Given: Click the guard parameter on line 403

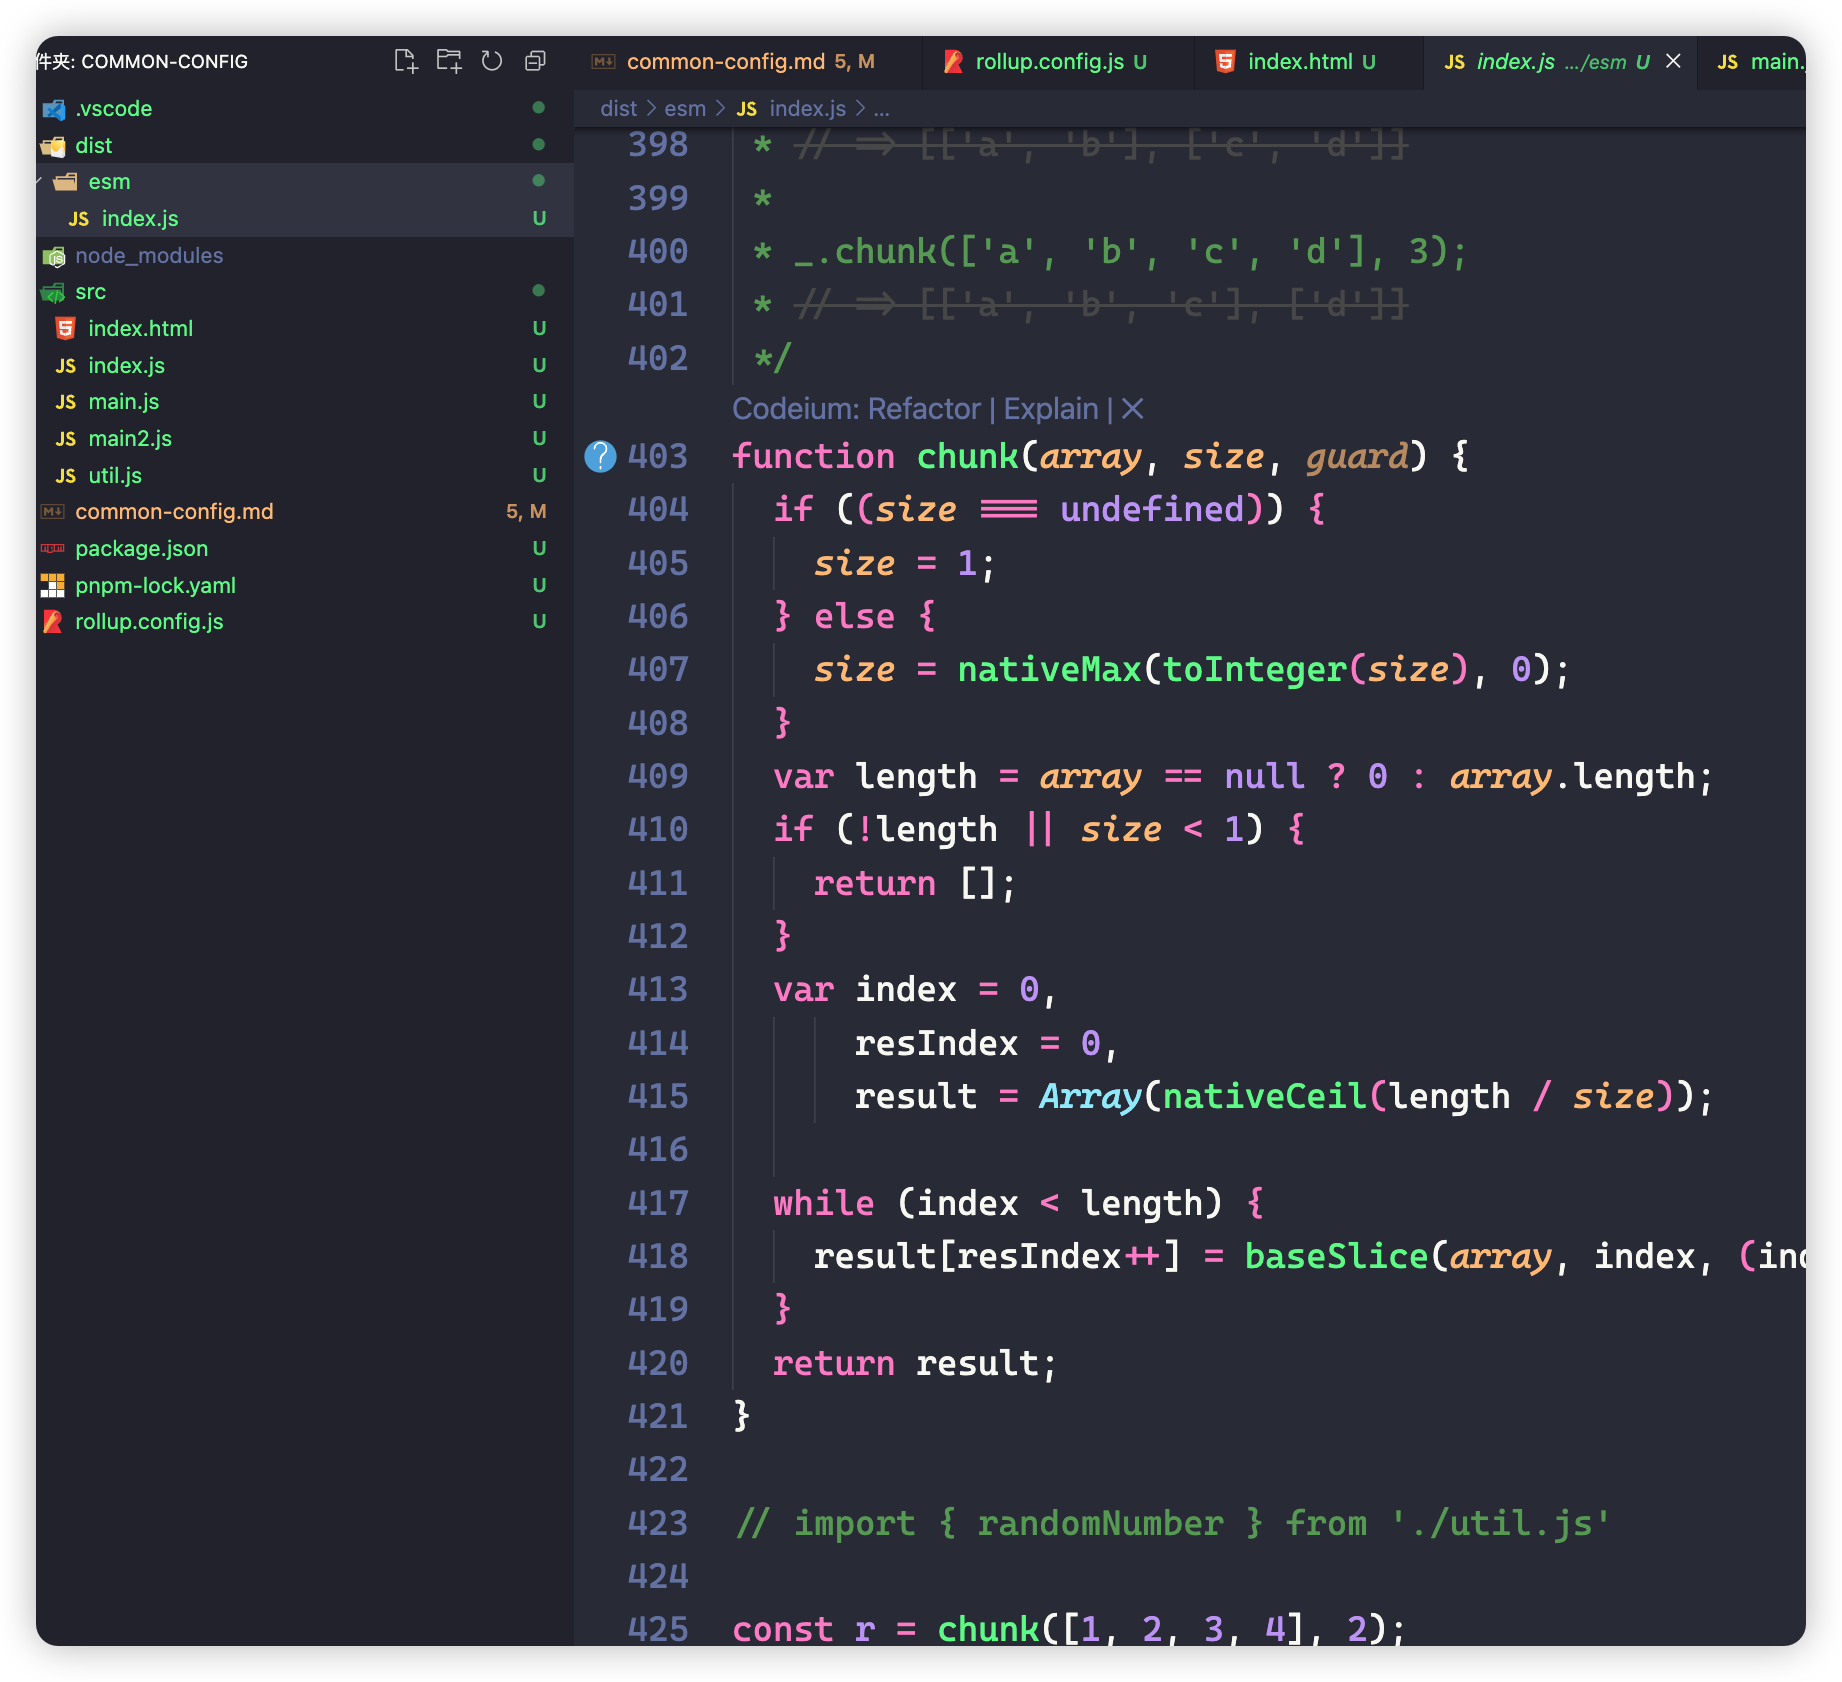Looking at the screenshot, I should (1357, 456).
